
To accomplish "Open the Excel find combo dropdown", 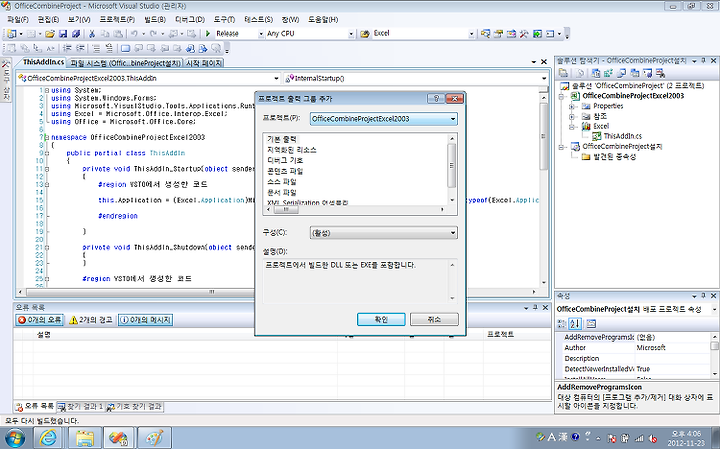I will coord(471,34).
